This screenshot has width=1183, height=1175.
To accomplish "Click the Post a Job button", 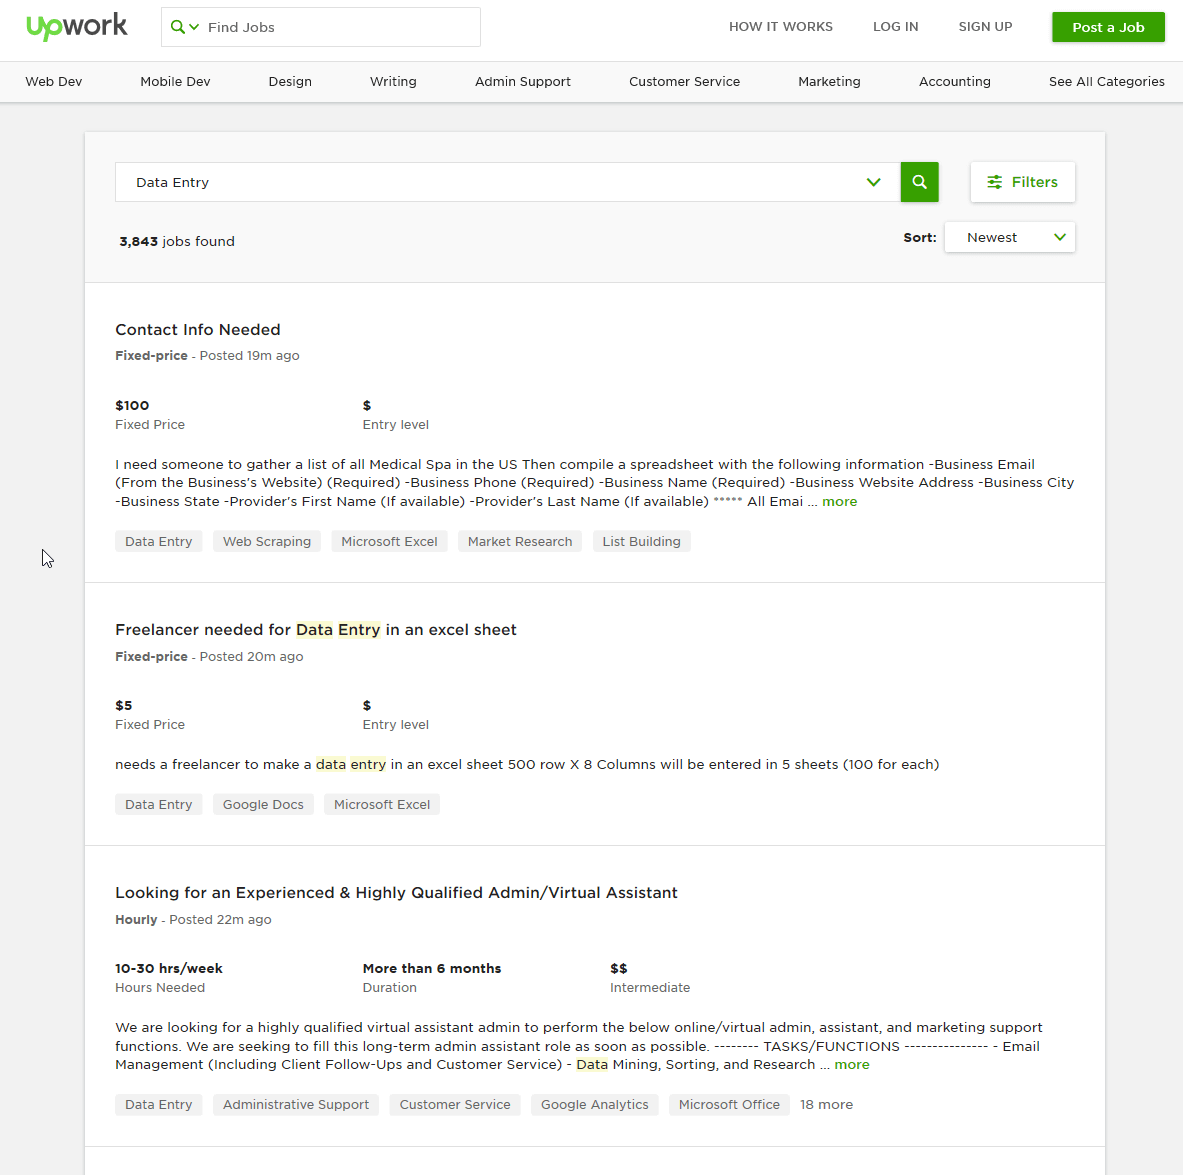I will [x=1108, y=27].
